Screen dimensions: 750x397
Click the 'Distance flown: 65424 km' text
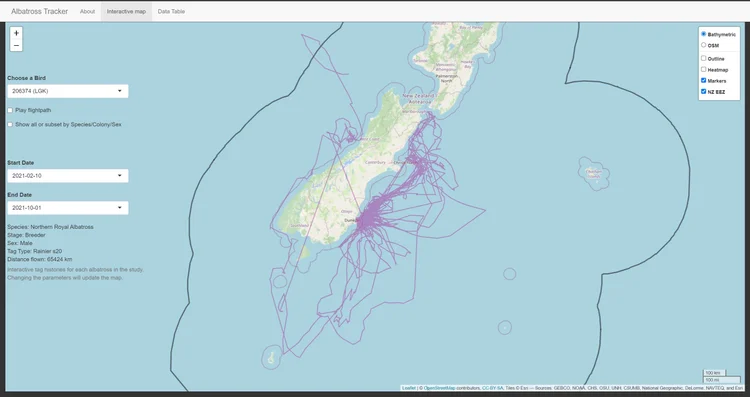(x=40, y=259)
